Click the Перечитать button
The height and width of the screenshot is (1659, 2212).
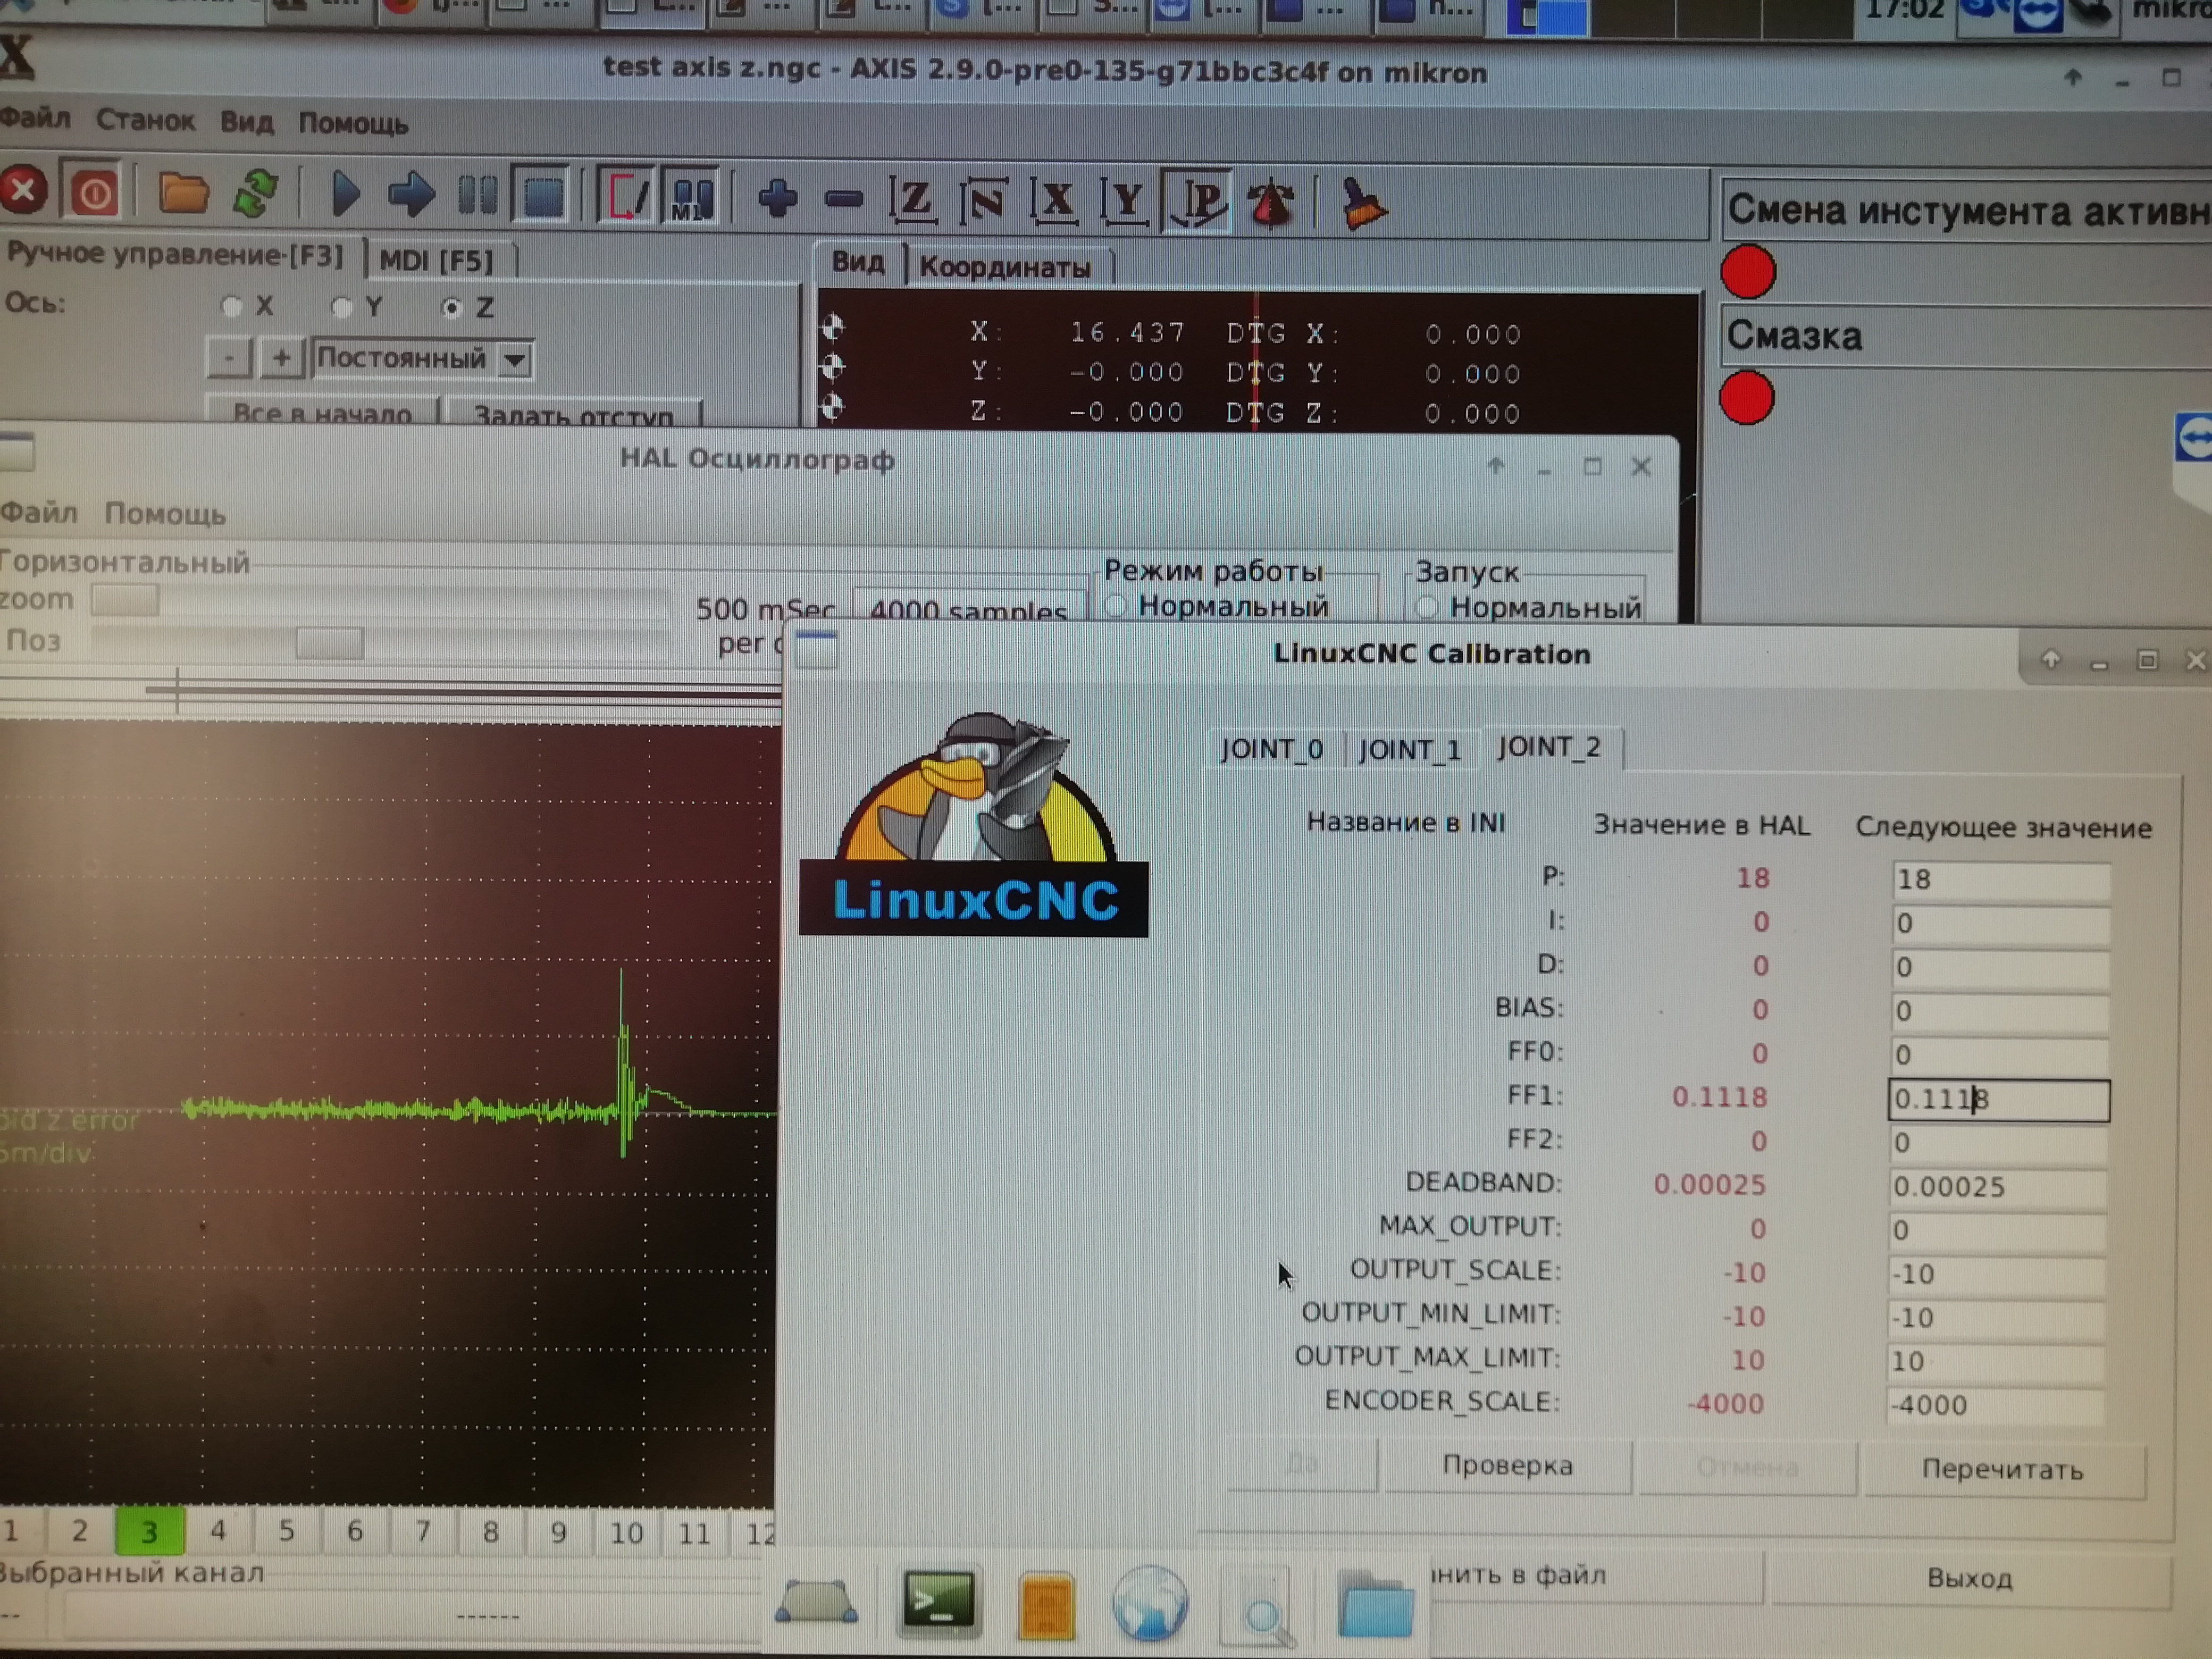coord(2002,1470)
